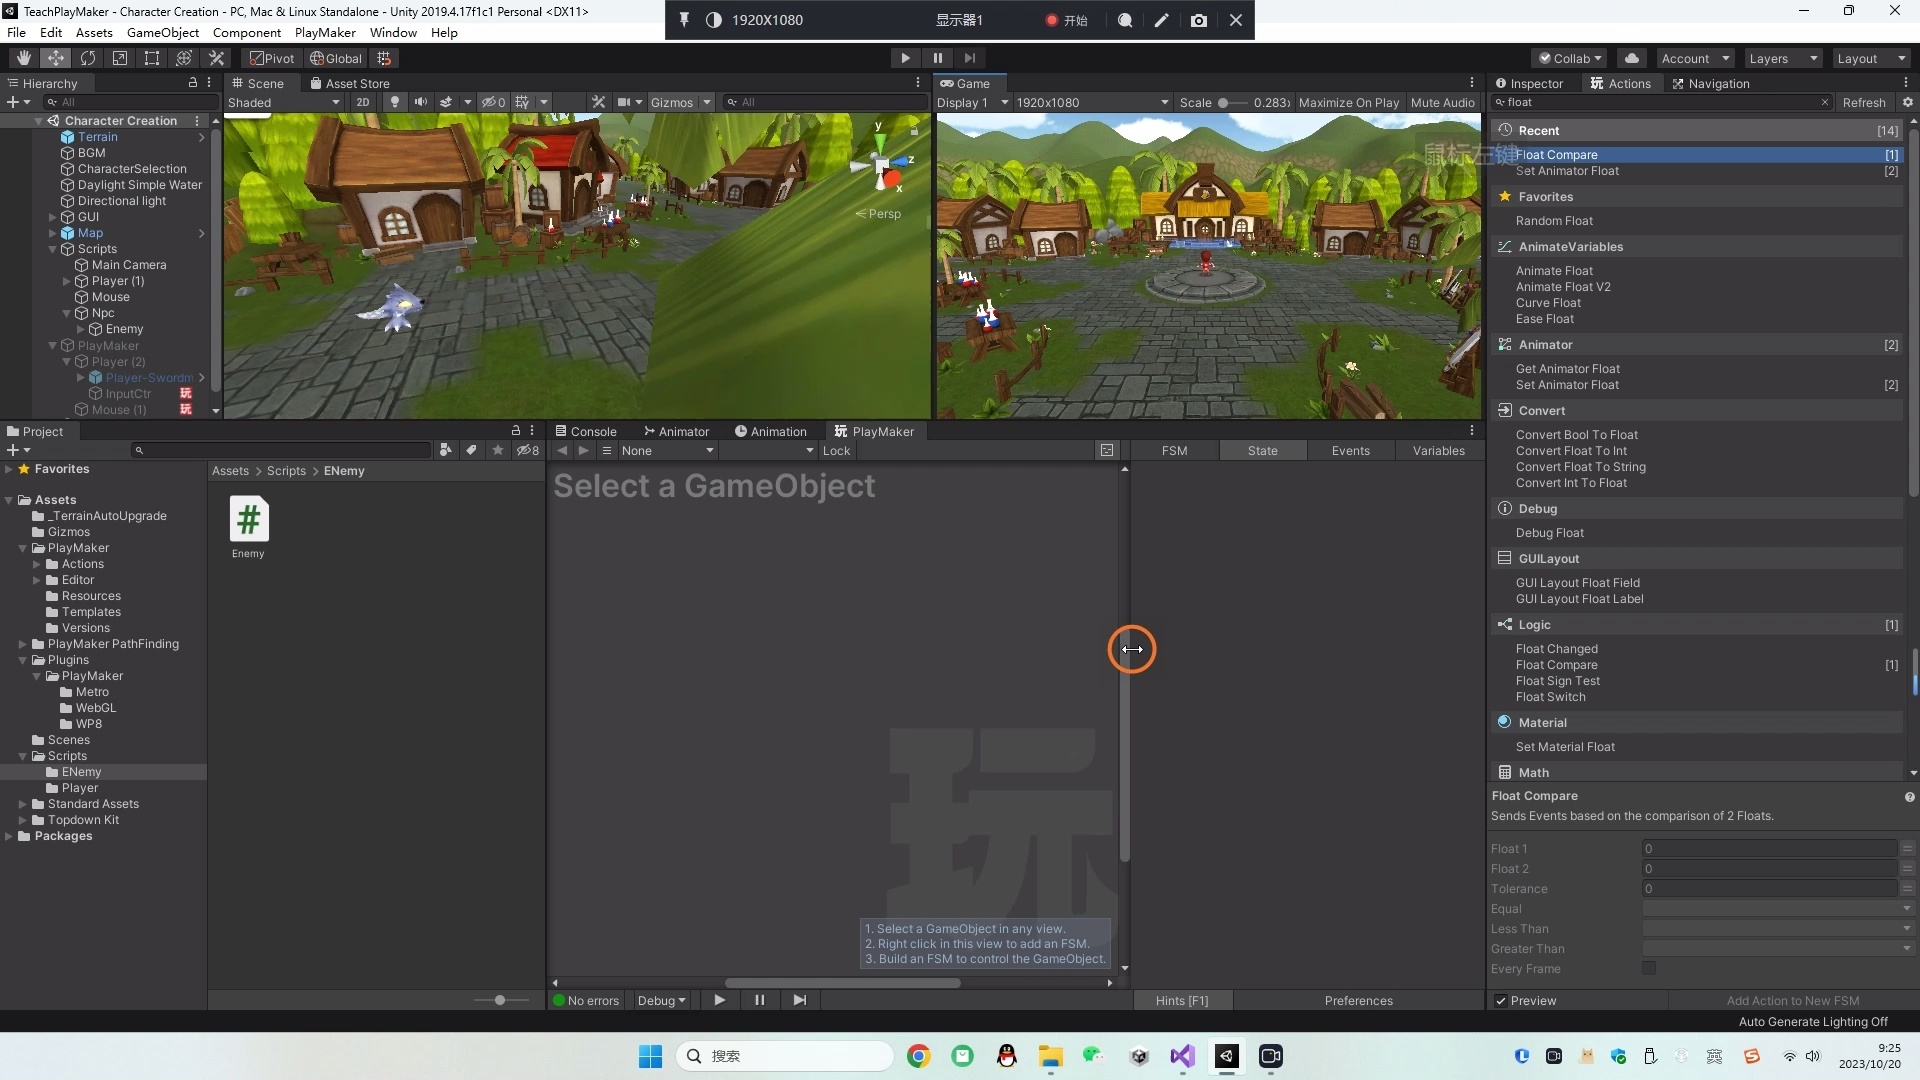Toggle Maximize On Play
The image size is (1920, 1080).
(x=1348, y=102)
